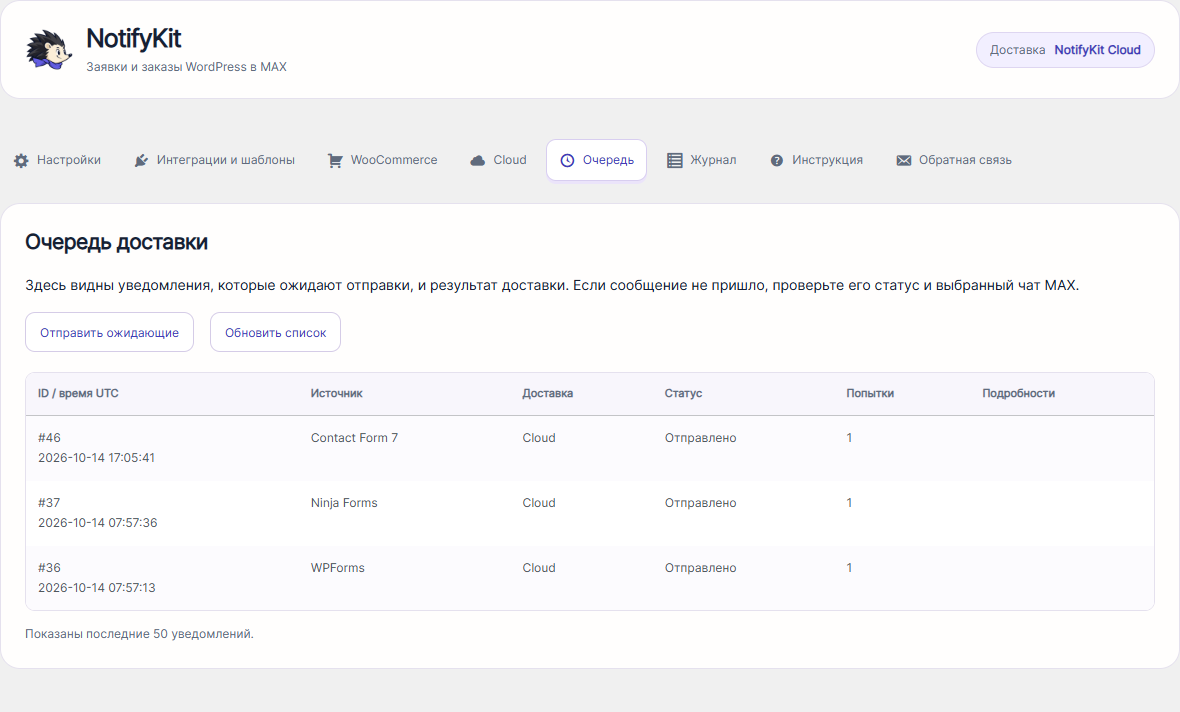Click the timestamp 2026-10-14 17:05:41
Screen dimensions: 1180x712
[96, 457]
